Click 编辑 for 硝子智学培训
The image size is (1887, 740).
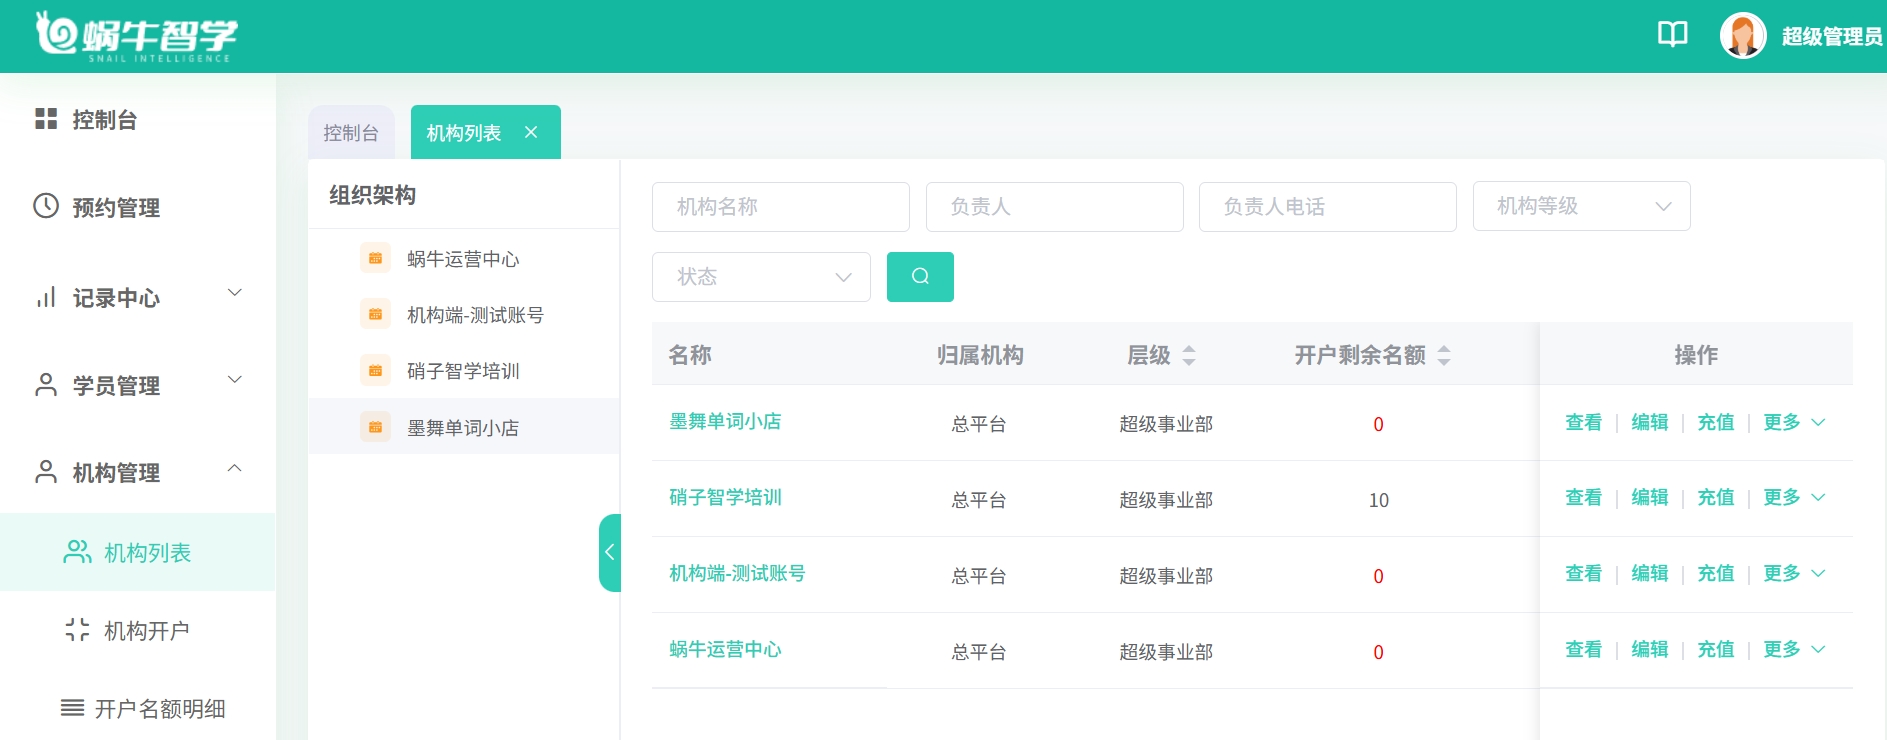tap(1649, 497)
